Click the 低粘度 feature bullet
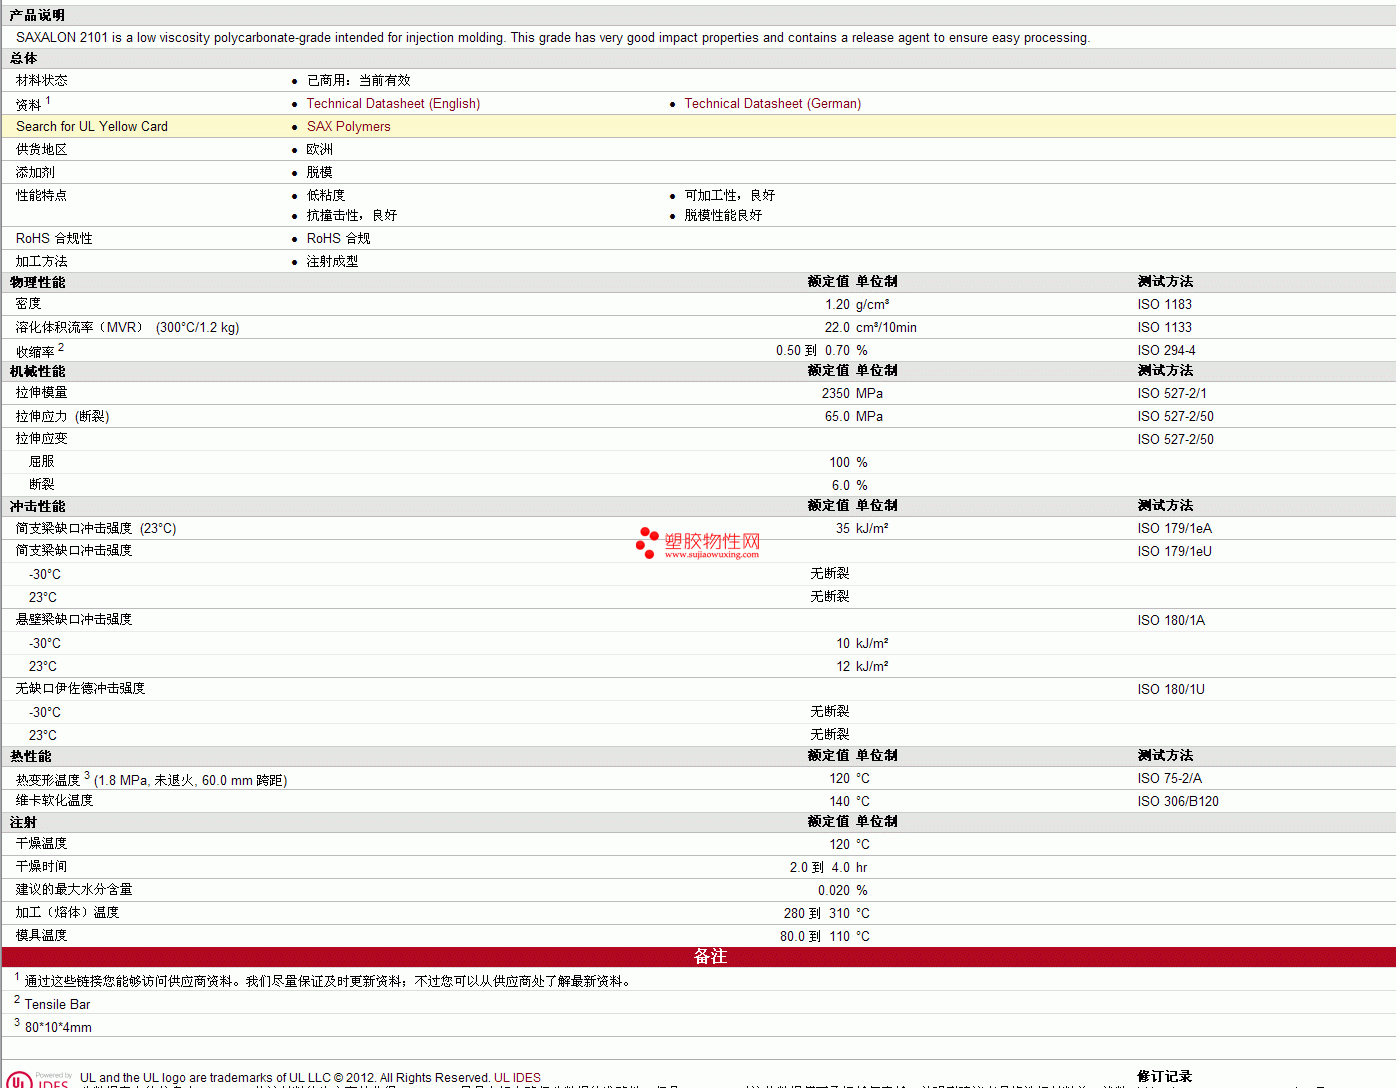Screen dimensions: 1396x1088 point(325,195)
